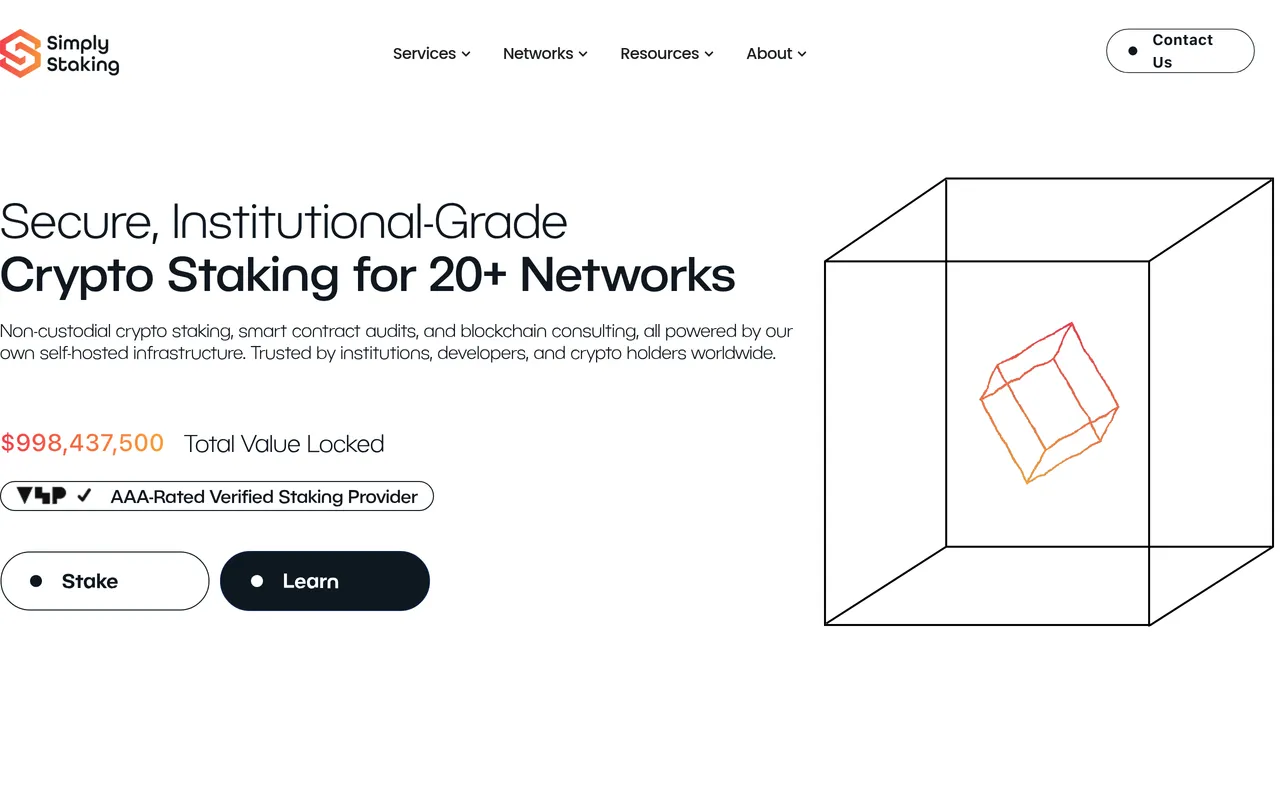This screenshot has width=1280, height=800.
Task: Click the $998,437,500 total value figure
Action: pos(82,443)
